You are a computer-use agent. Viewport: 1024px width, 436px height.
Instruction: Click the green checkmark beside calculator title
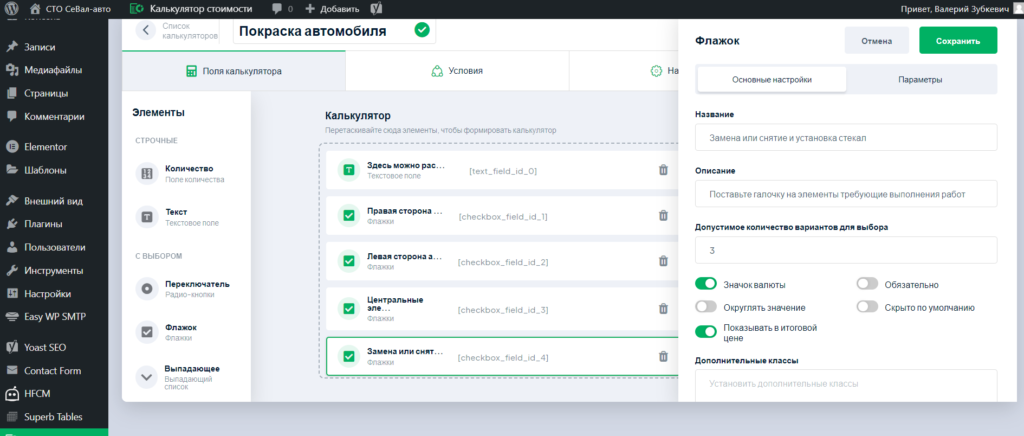point(422,30)
